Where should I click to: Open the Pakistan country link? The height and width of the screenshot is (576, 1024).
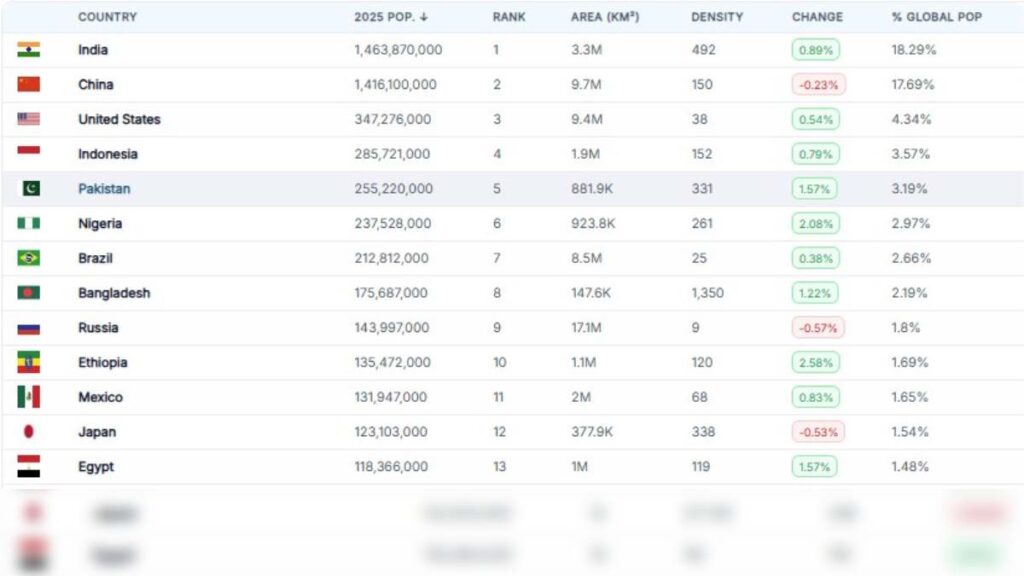click(104, 189)
